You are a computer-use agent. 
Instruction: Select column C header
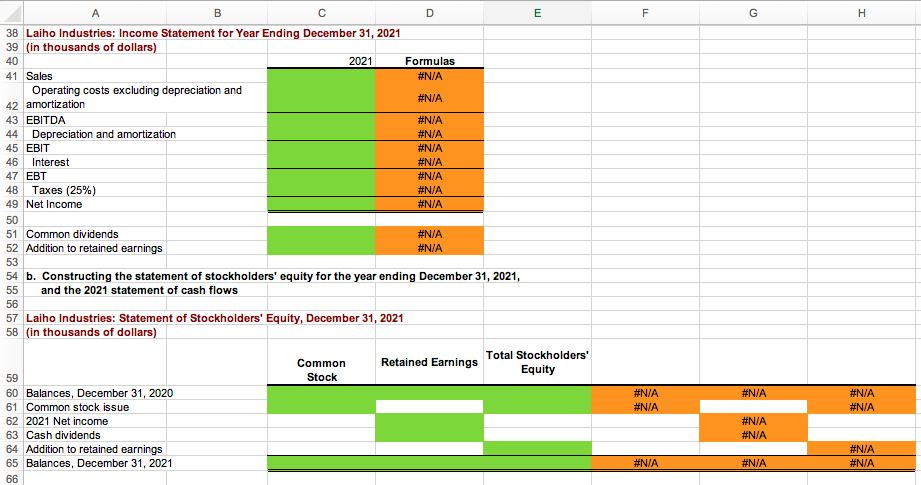pyautogui.click(x=321, y=13)
